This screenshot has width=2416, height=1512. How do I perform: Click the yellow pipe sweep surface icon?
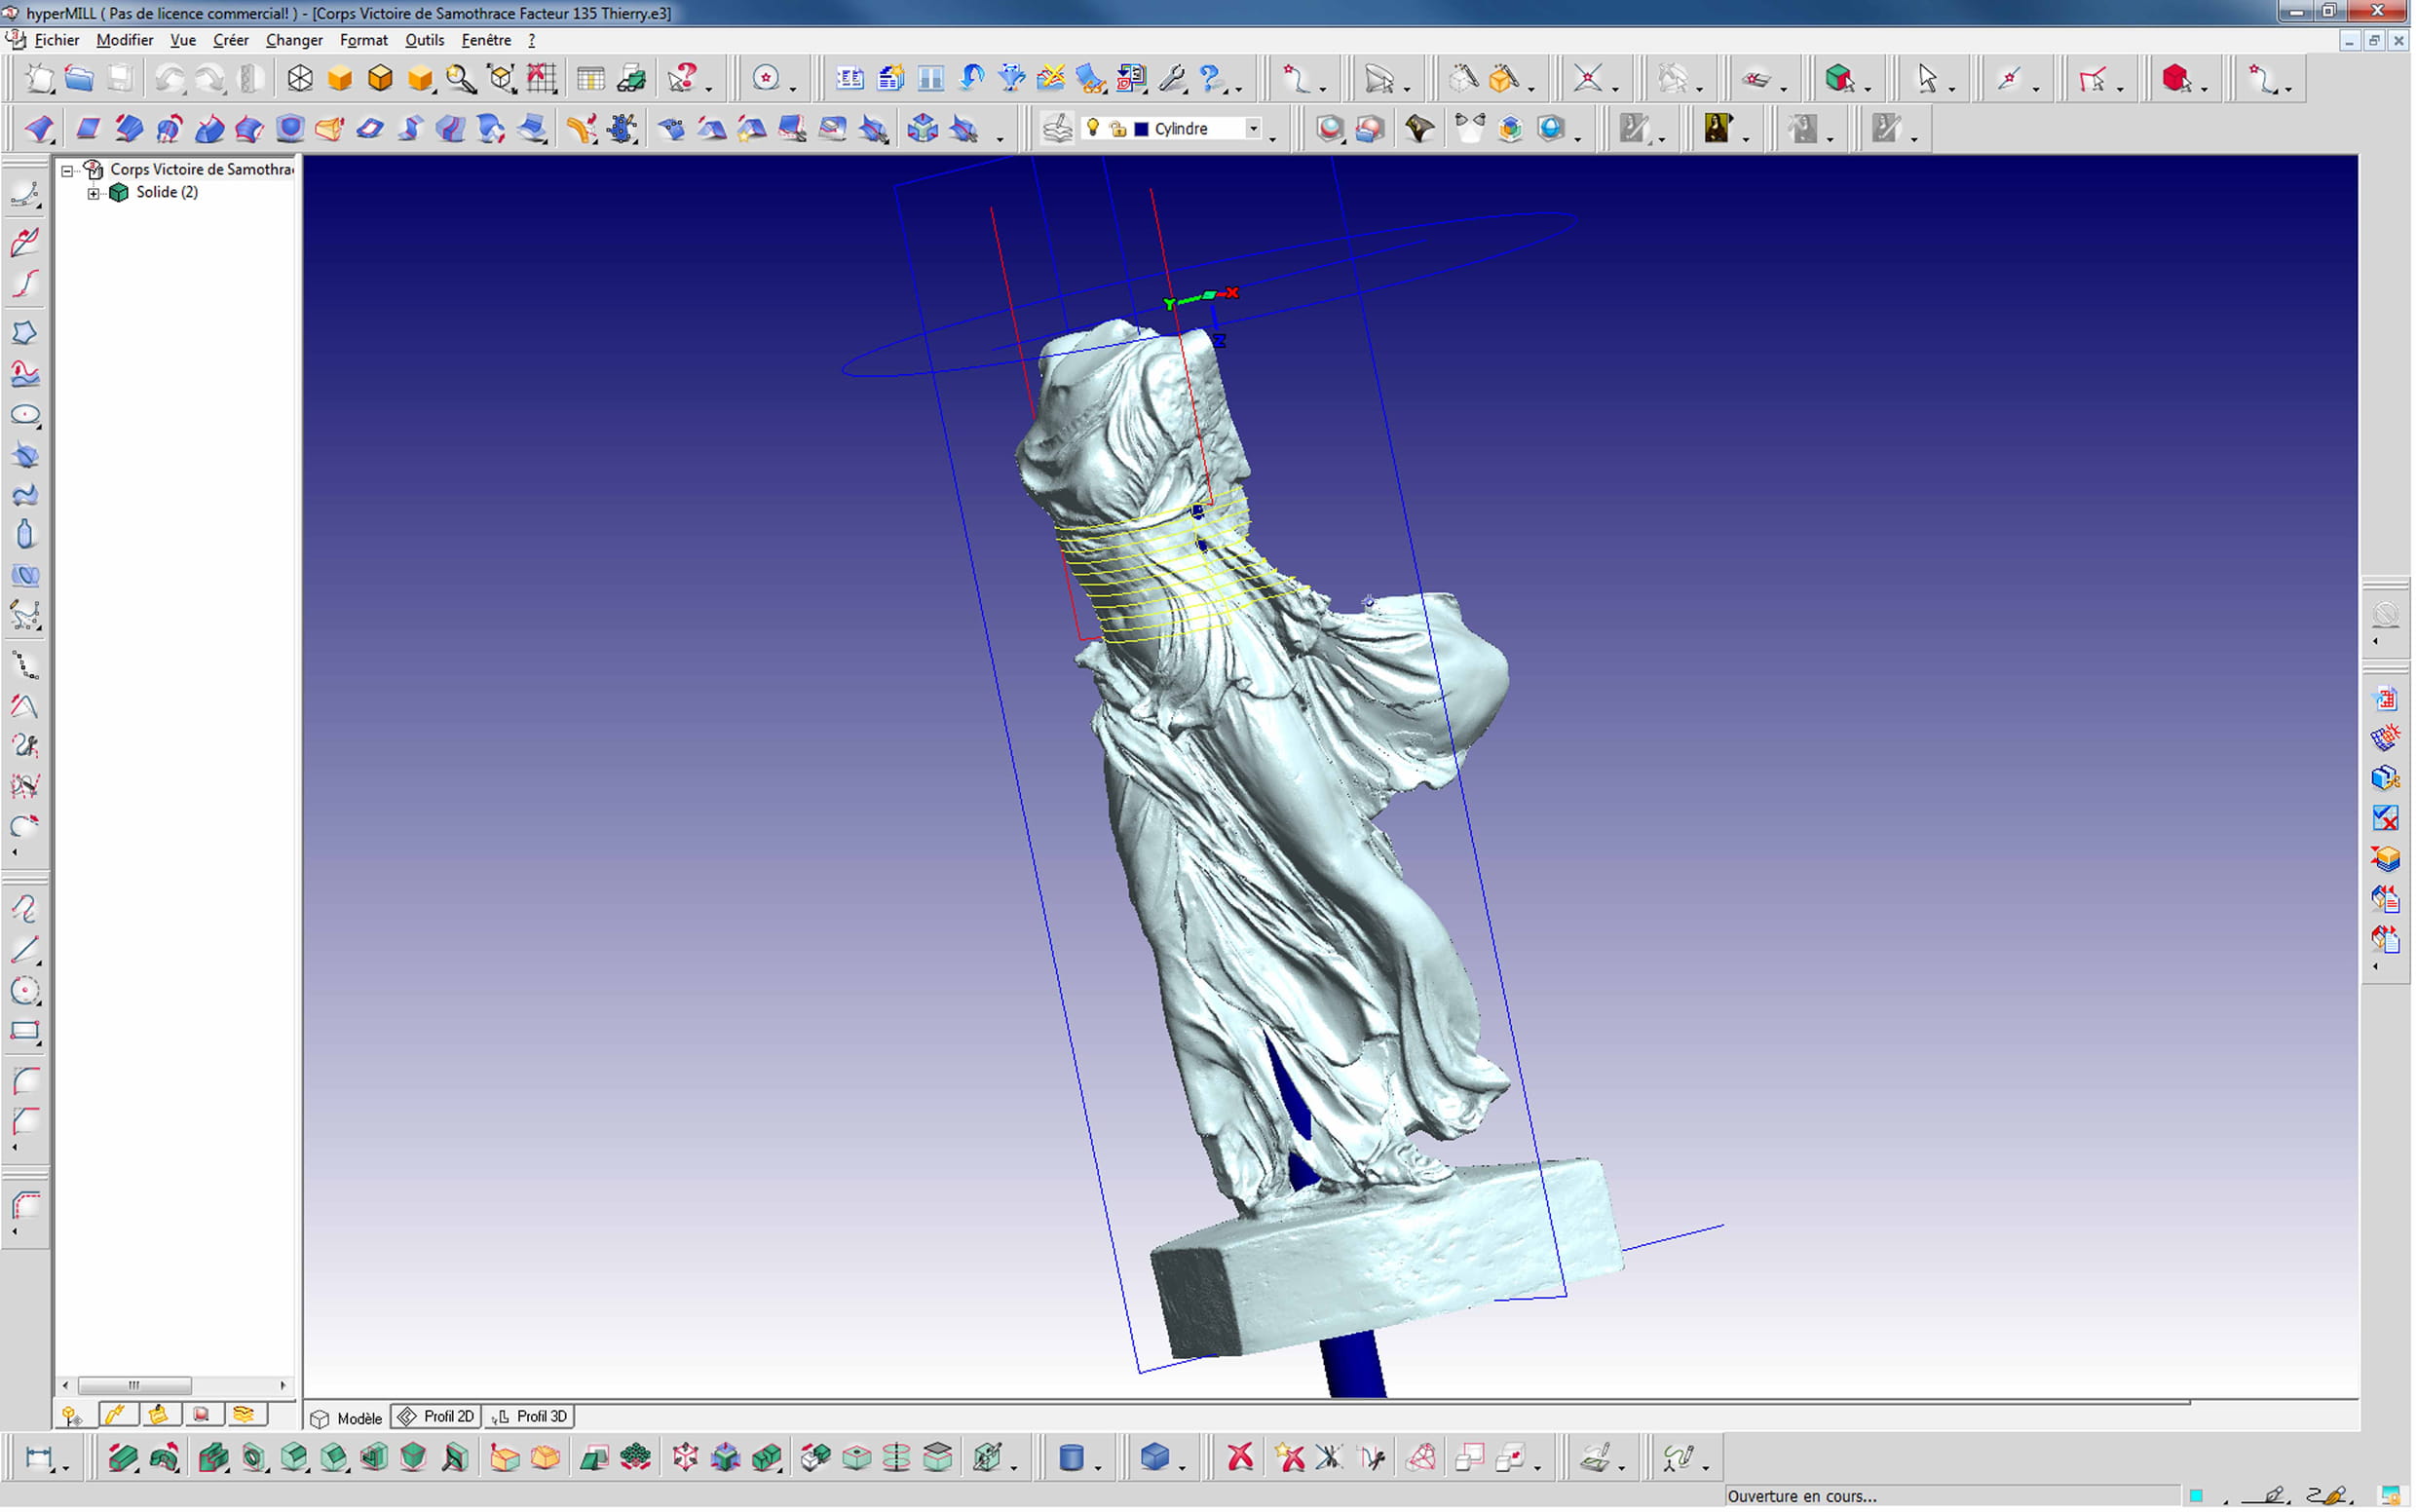[x=581, y=129]
